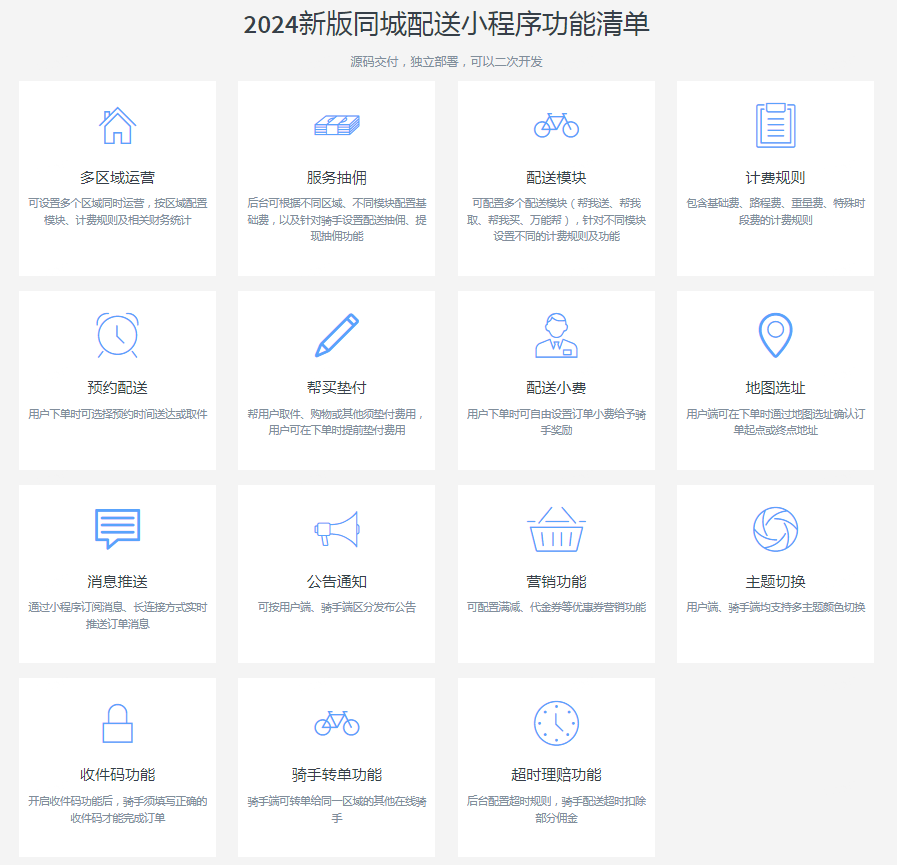Select the aperture icon above 主题切换
This screenshot has width=897, height=865.
point(775,529)
